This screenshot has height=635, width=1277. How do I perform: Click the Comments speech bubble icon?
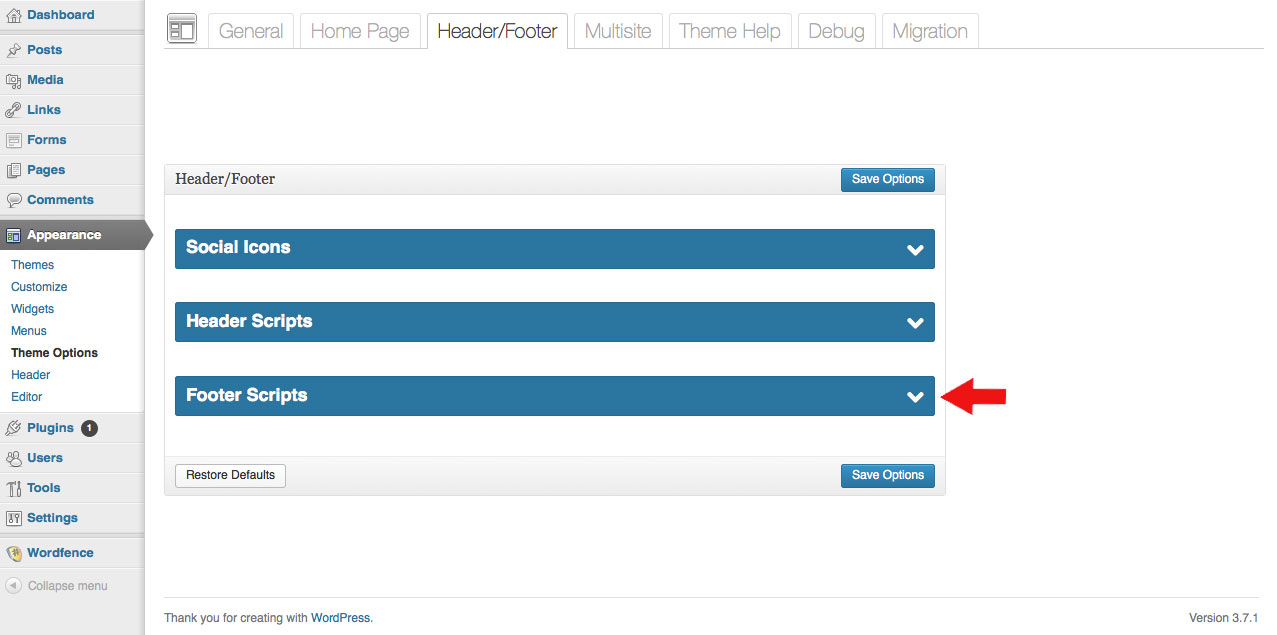click(14, 200)
